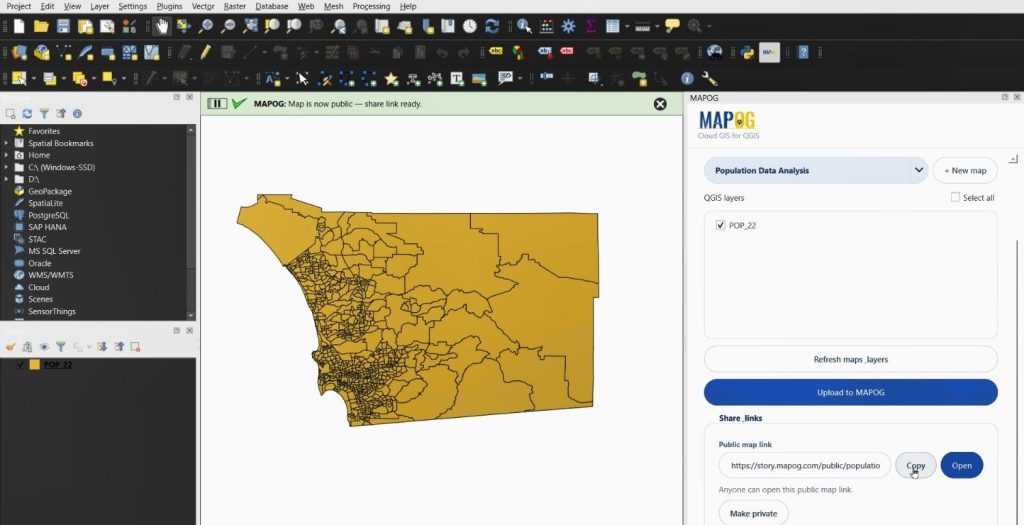Screen dimensions: 1024x525
Task: Click the Zoom In magnifier tool
Action: (205, 26)
